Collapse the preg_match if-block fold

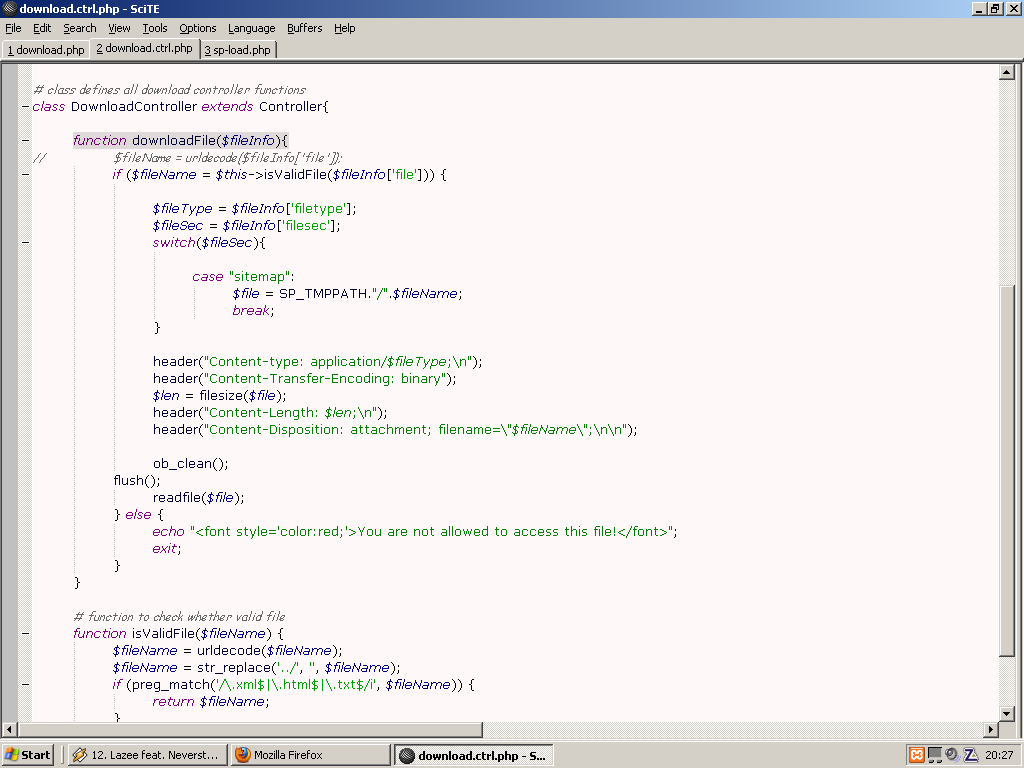(25, 684)
